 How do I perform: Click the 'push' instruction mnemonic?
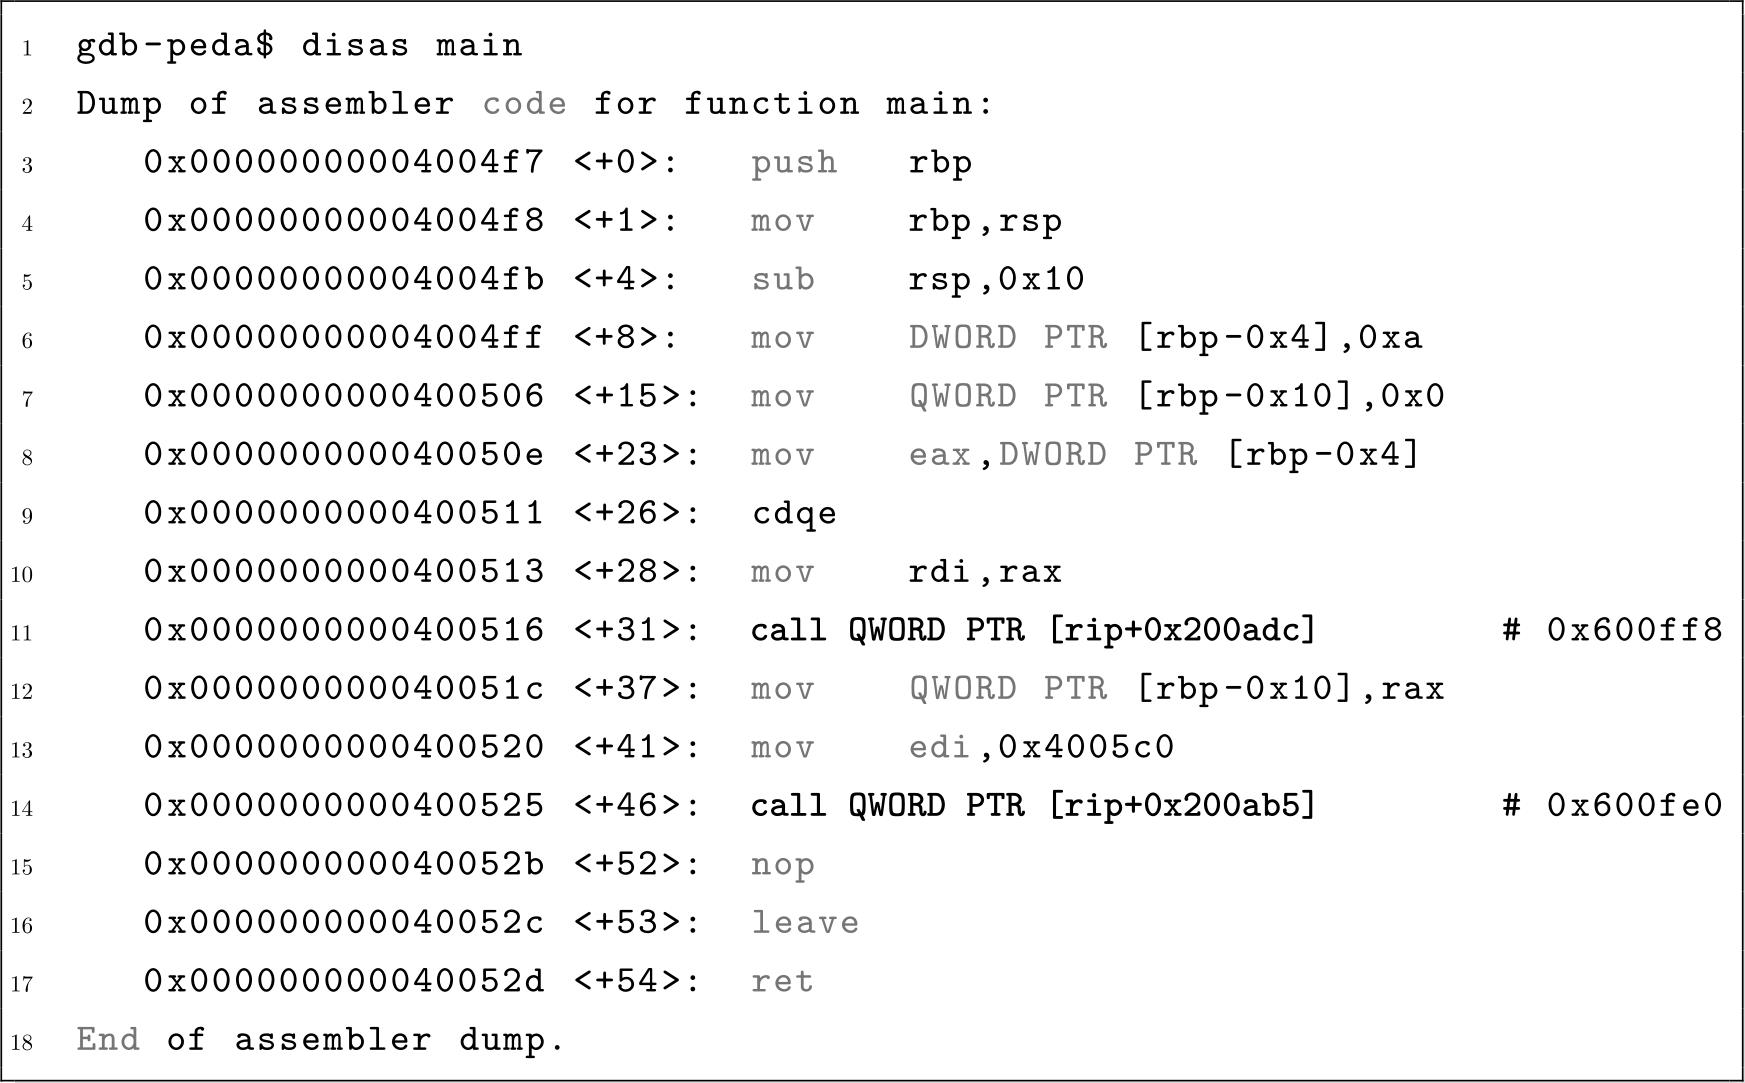click(x=794, y=163)
